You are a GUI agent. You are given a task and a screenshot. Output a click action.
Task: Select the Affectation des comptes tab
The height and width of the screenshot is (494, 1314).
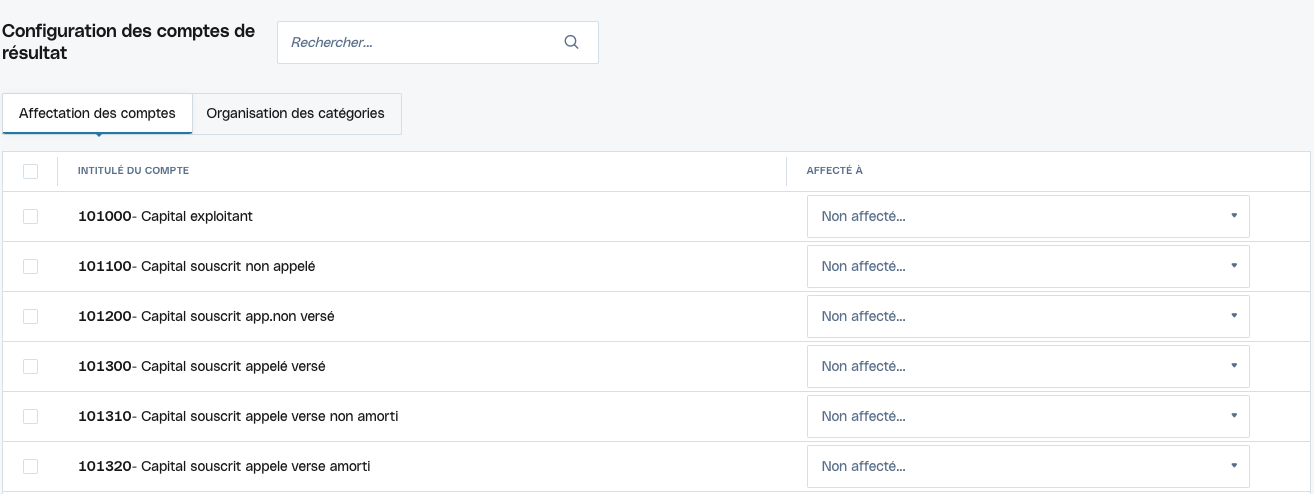click(97, 113)
